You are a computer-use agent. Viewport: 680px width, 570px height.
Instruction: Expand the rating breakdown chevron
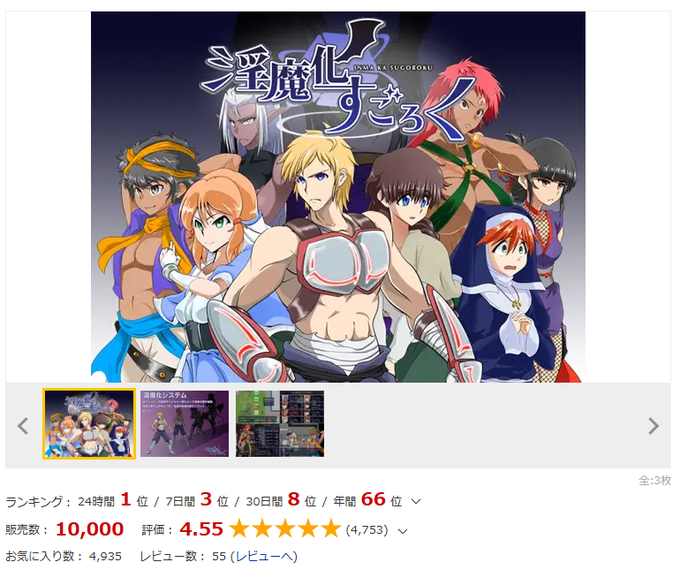402,531
